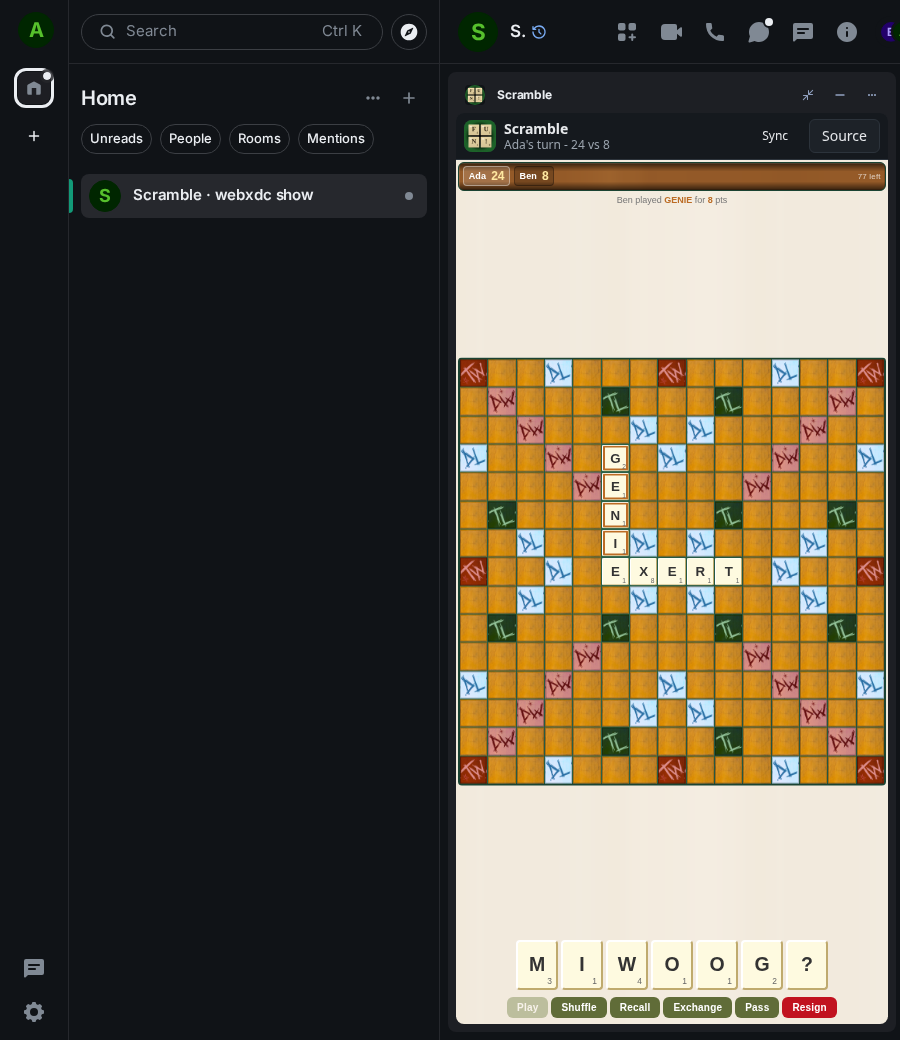Go to the Home space icon
This screenshot has width=900, height=1040.
[x=34, y=88]
